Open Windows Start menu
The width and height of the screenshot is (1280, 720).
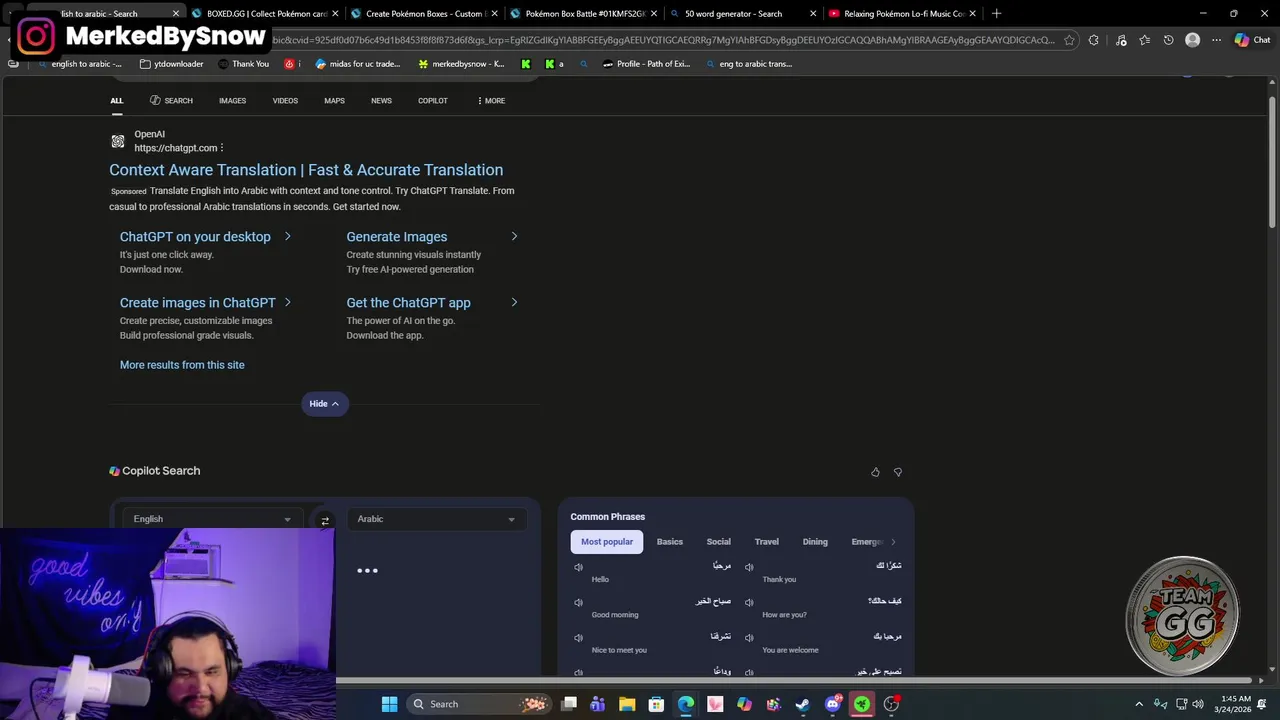click(389, 704)
